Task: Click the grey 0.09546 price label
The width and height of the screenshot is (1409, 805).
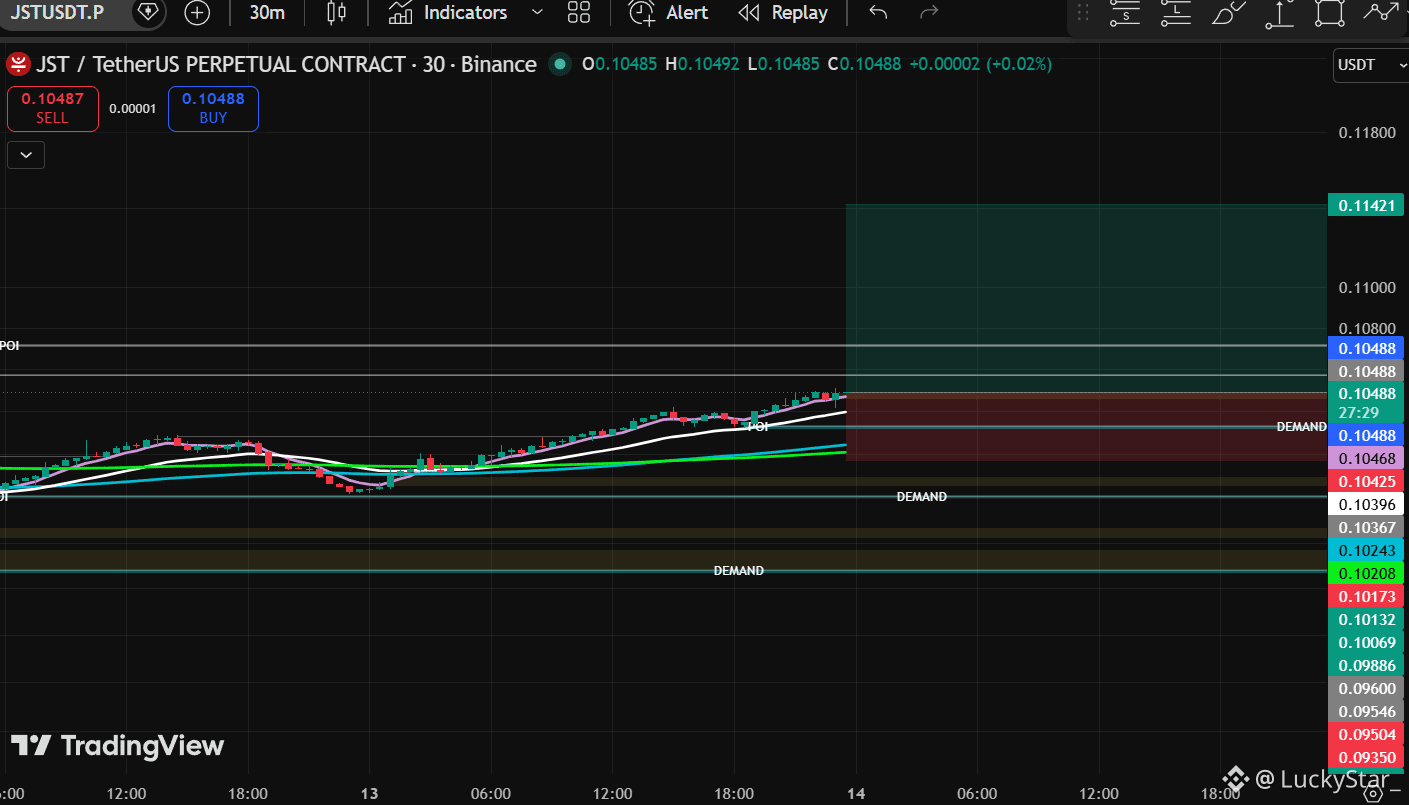Action: [x=1365, y=712]
